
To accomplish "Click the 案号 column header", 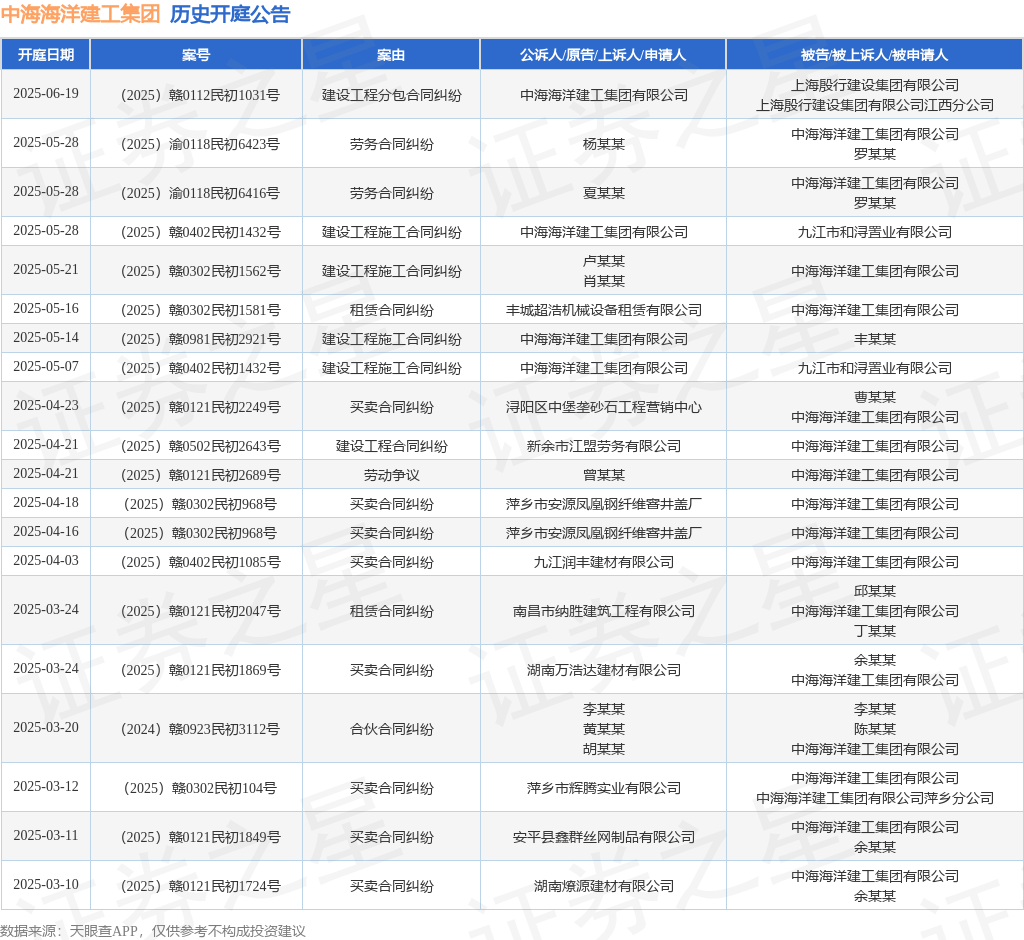I will point(196,55).
